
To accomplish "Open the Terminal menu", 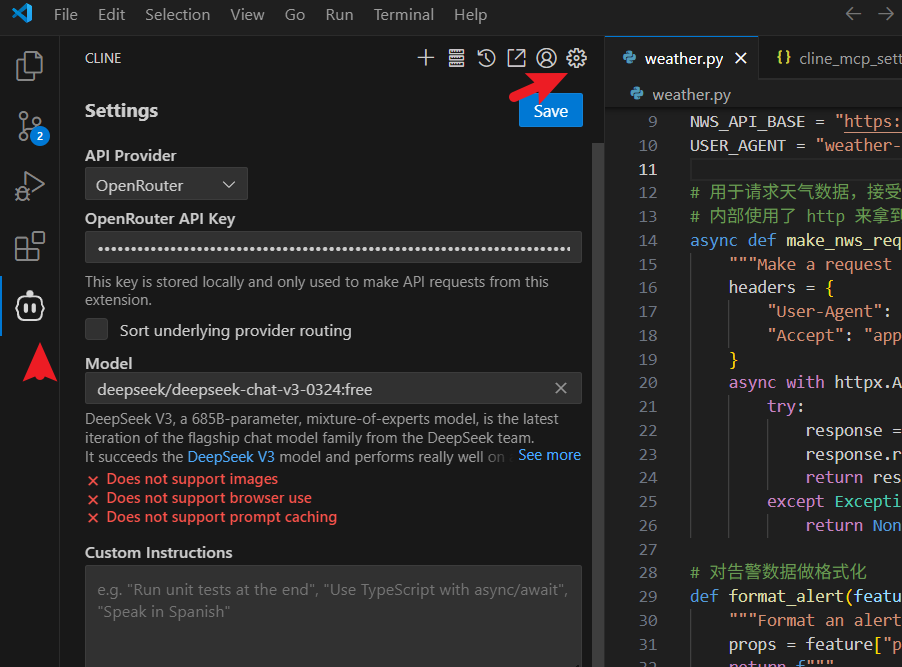I will pyautogui.click(x=403, y=14).
